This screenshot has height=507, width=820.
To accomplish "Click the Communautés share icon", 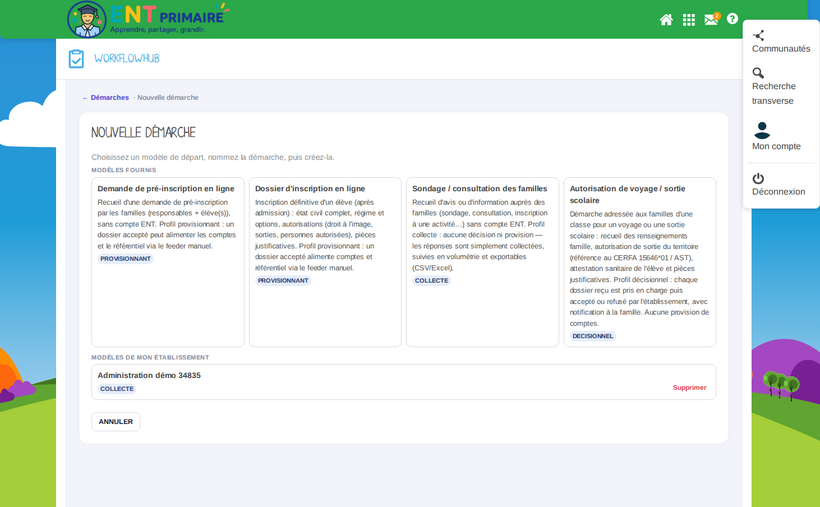I will coord(758,35).
